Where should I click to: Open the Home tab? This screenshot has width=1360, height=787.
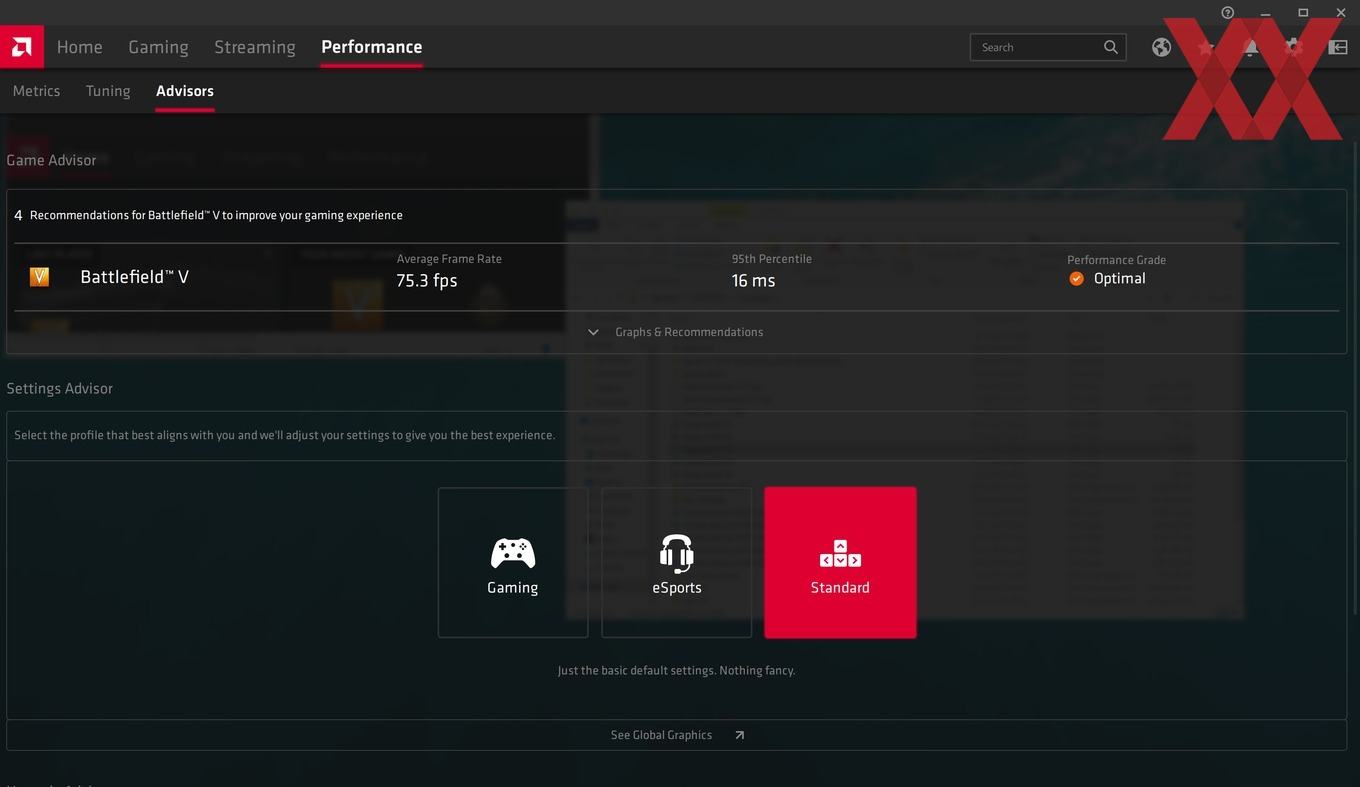pos(80,47)
